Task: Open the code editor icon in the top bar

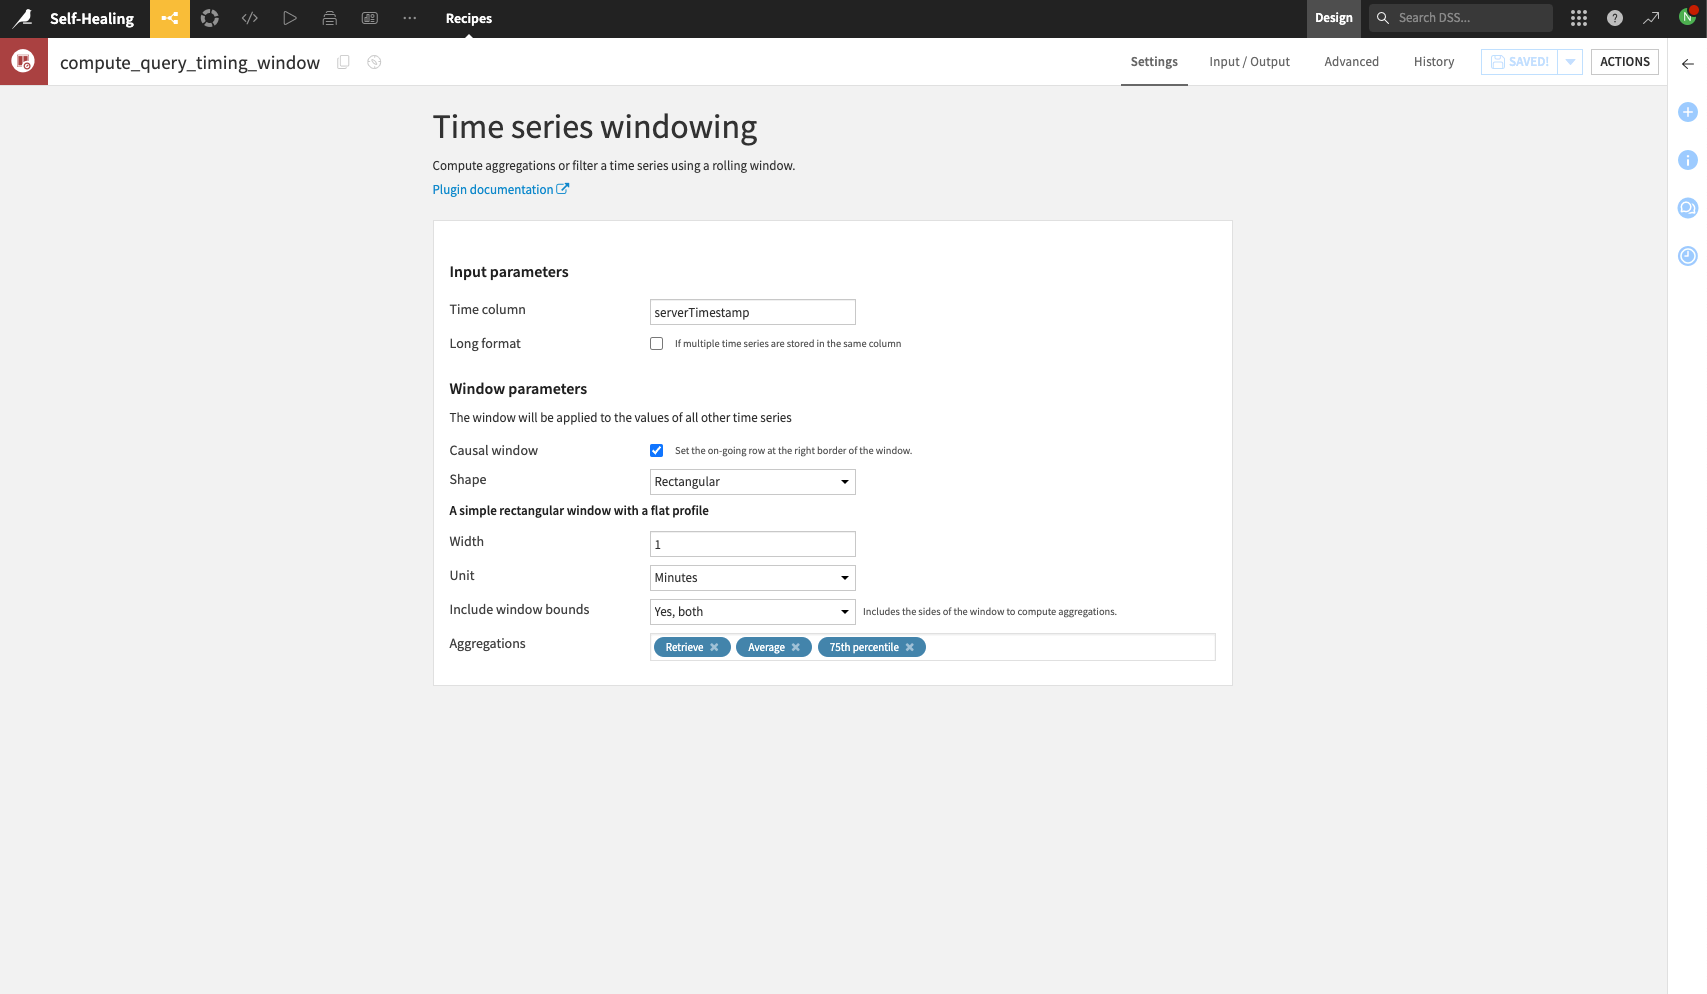Action: tap(250, 18)
